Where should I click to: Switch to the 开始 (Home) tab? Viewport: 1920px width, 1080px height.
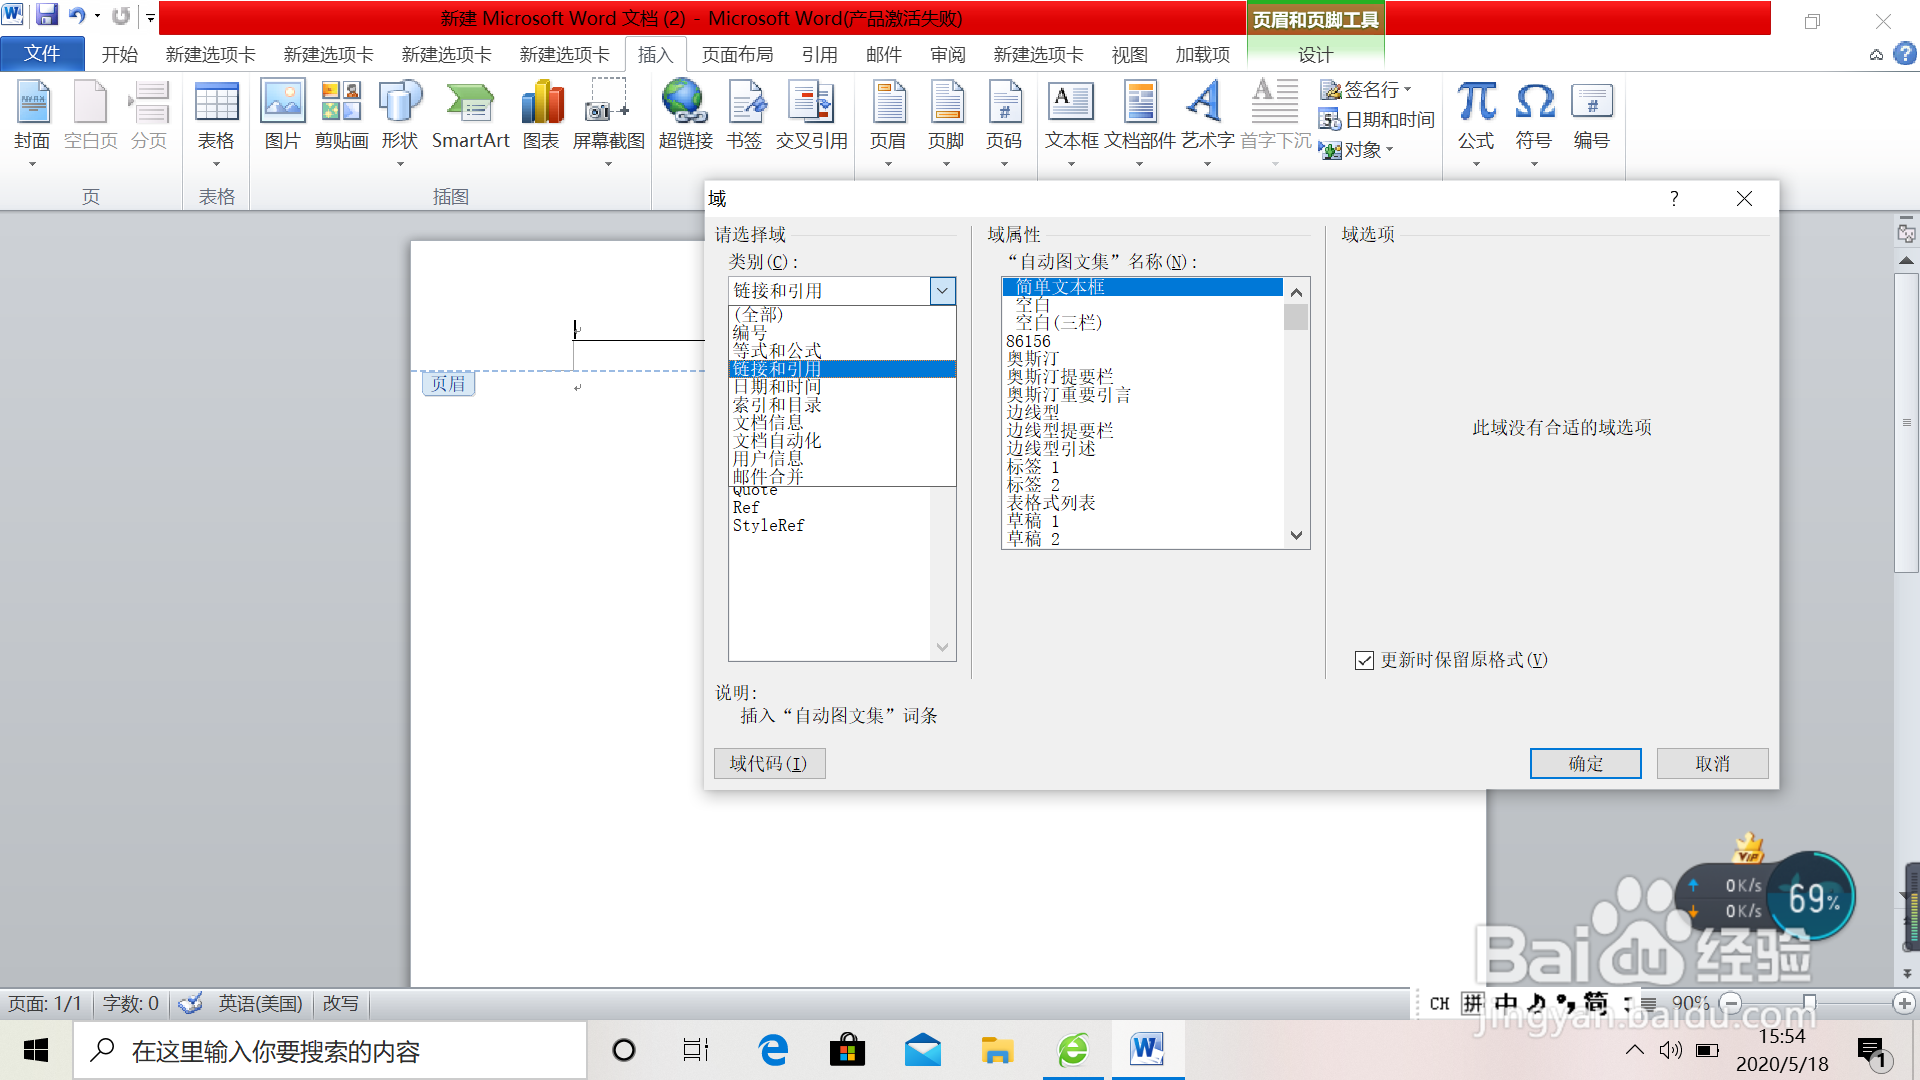pos(120,54)
